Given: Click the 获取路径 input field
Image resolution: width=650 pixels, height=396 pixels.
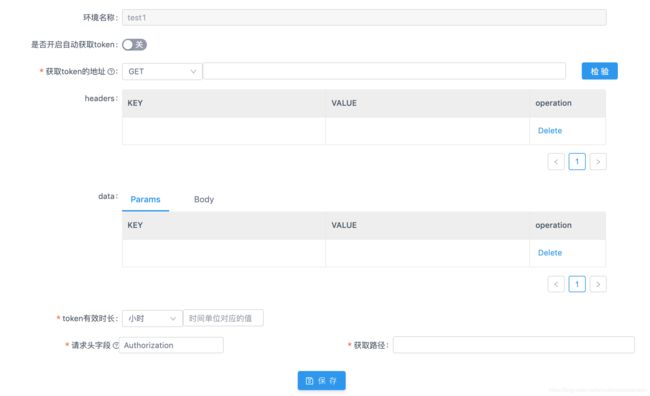Looking at the screenshot, I should tap(514, 345).
